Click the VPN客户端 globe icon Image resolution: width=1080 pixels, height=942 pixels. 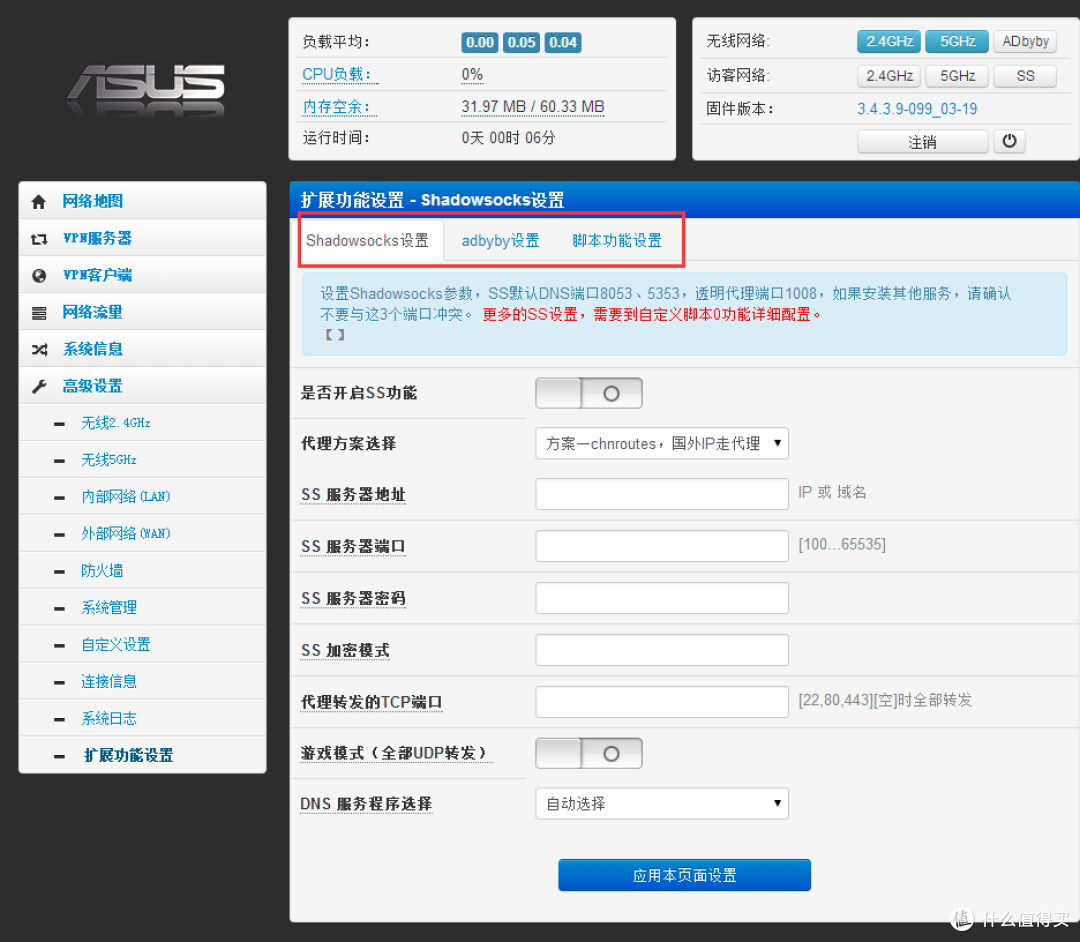coord(38,274)
